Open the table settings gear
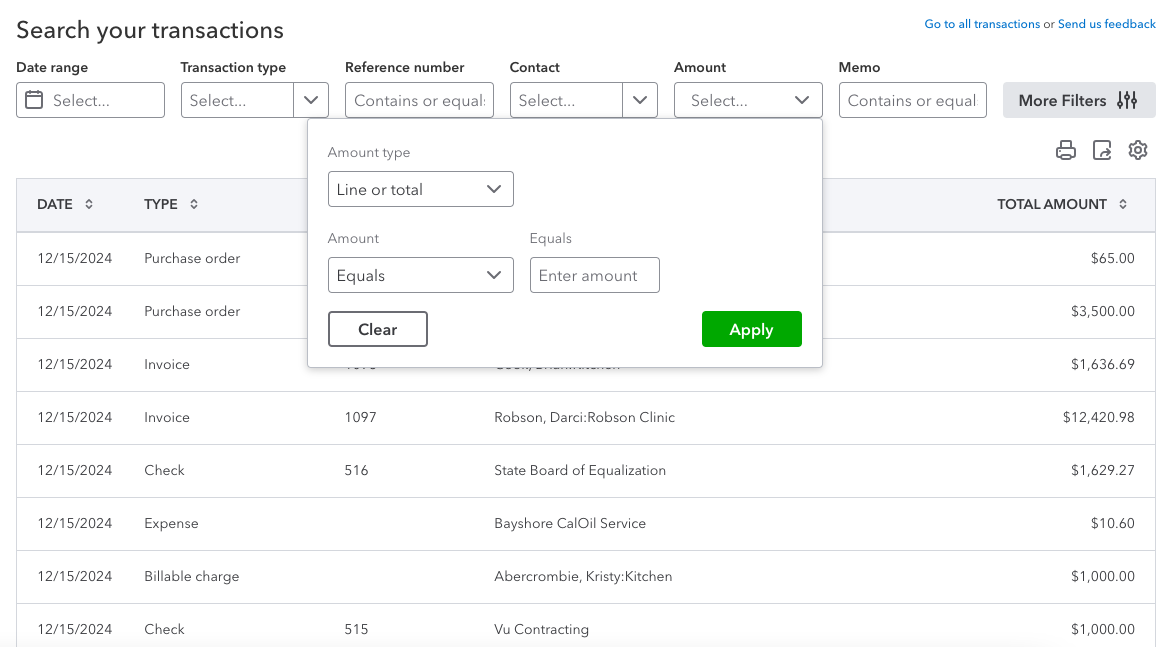1169x647 pixels. pos(1138,150)
